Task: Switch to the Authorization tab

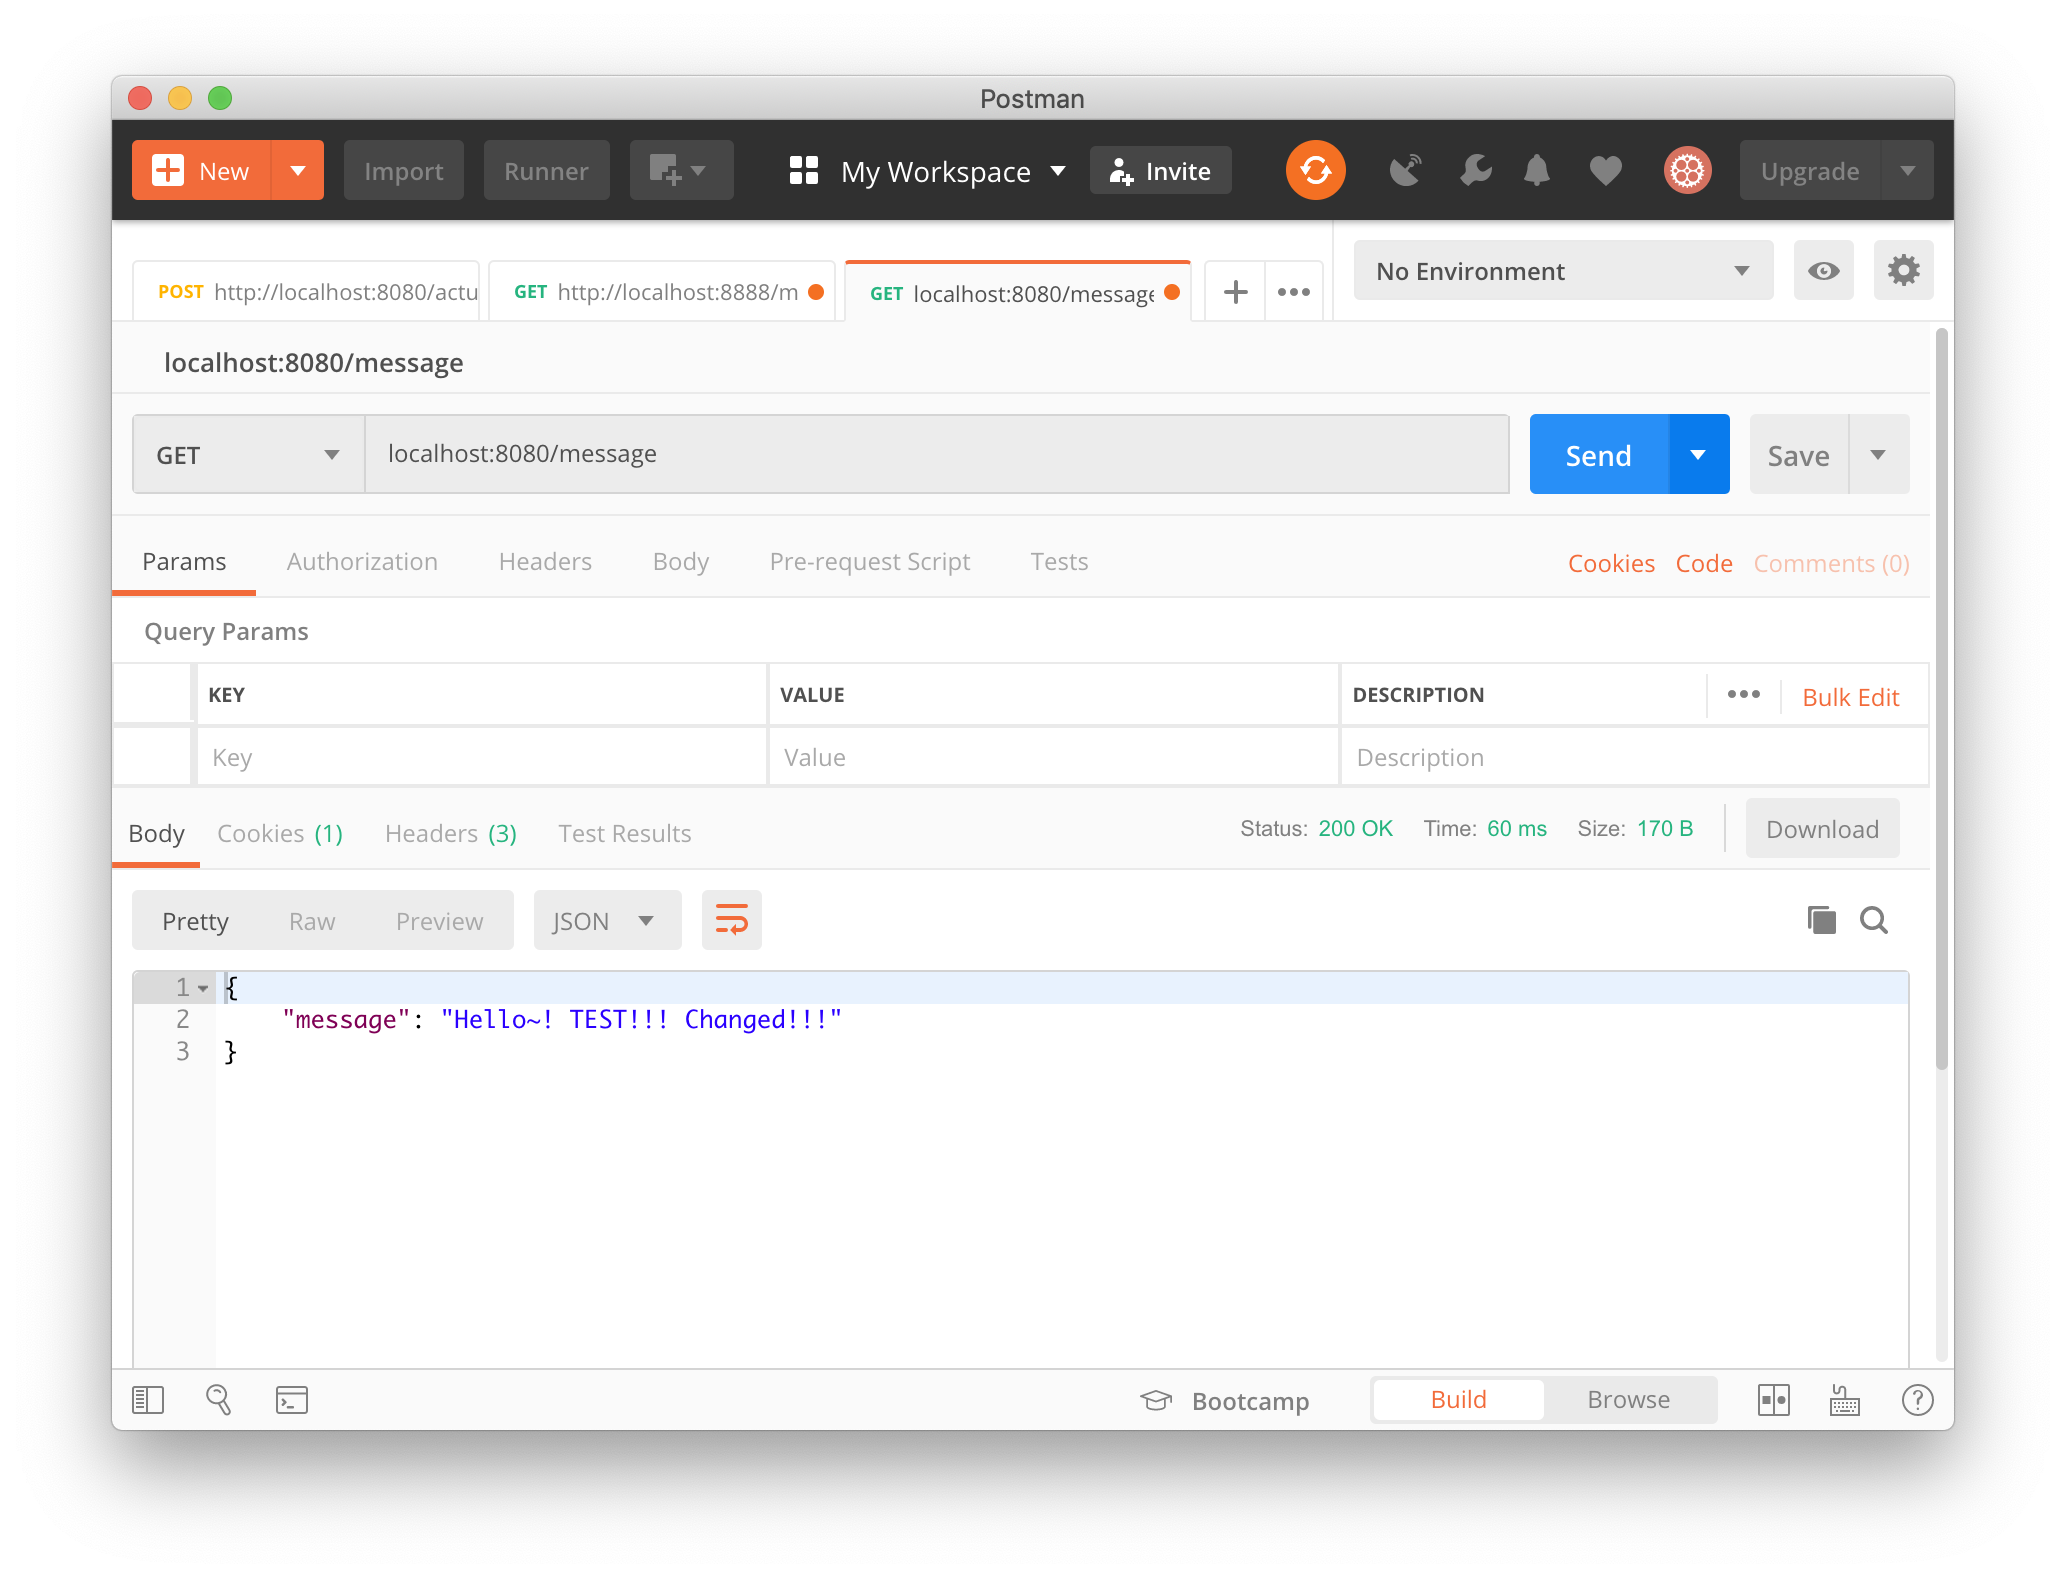Action: [x=362, y=562]
